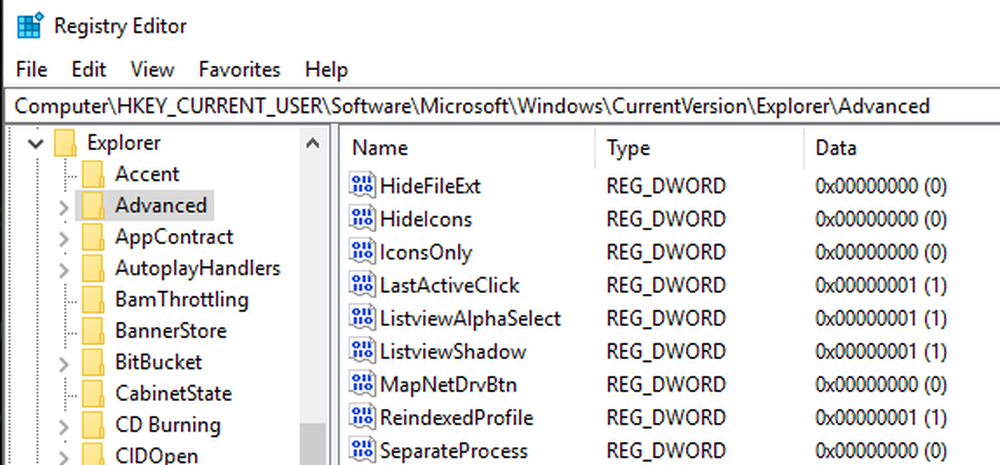Sort values by Name column header
1000x465 pixels.
467,148
